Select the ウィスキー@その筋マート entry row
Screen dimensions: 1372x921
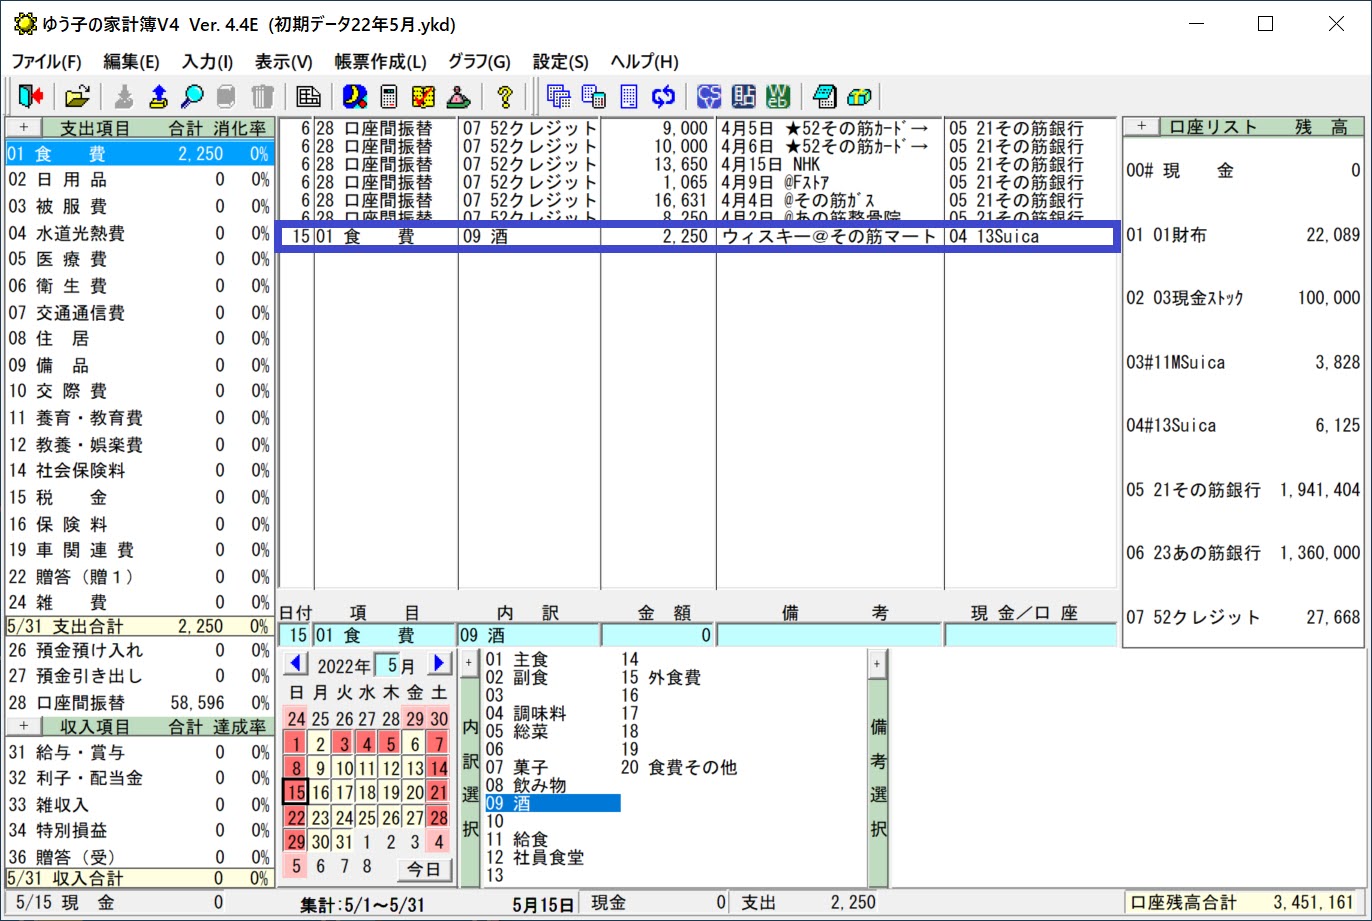pos(696,237)
